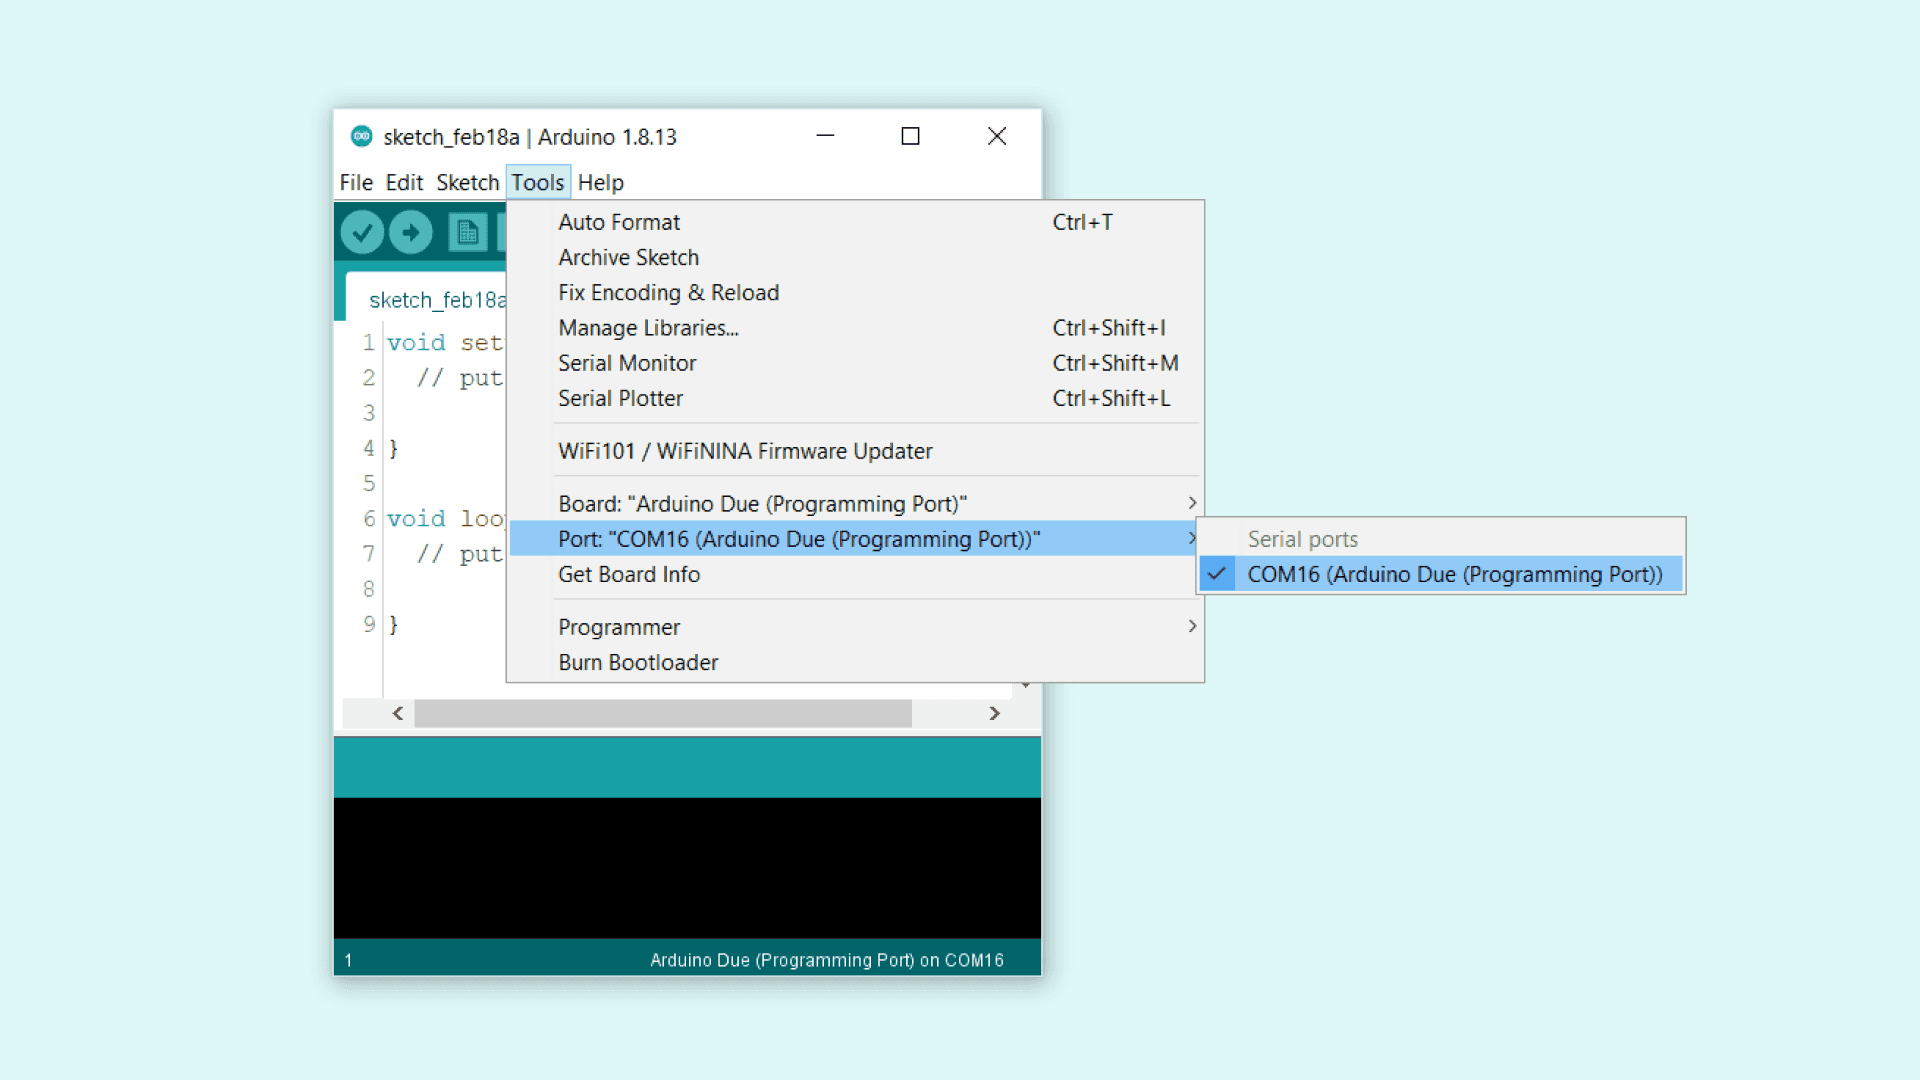Open the Sketch menu
1920x1080 pixels.
point(467,183)
